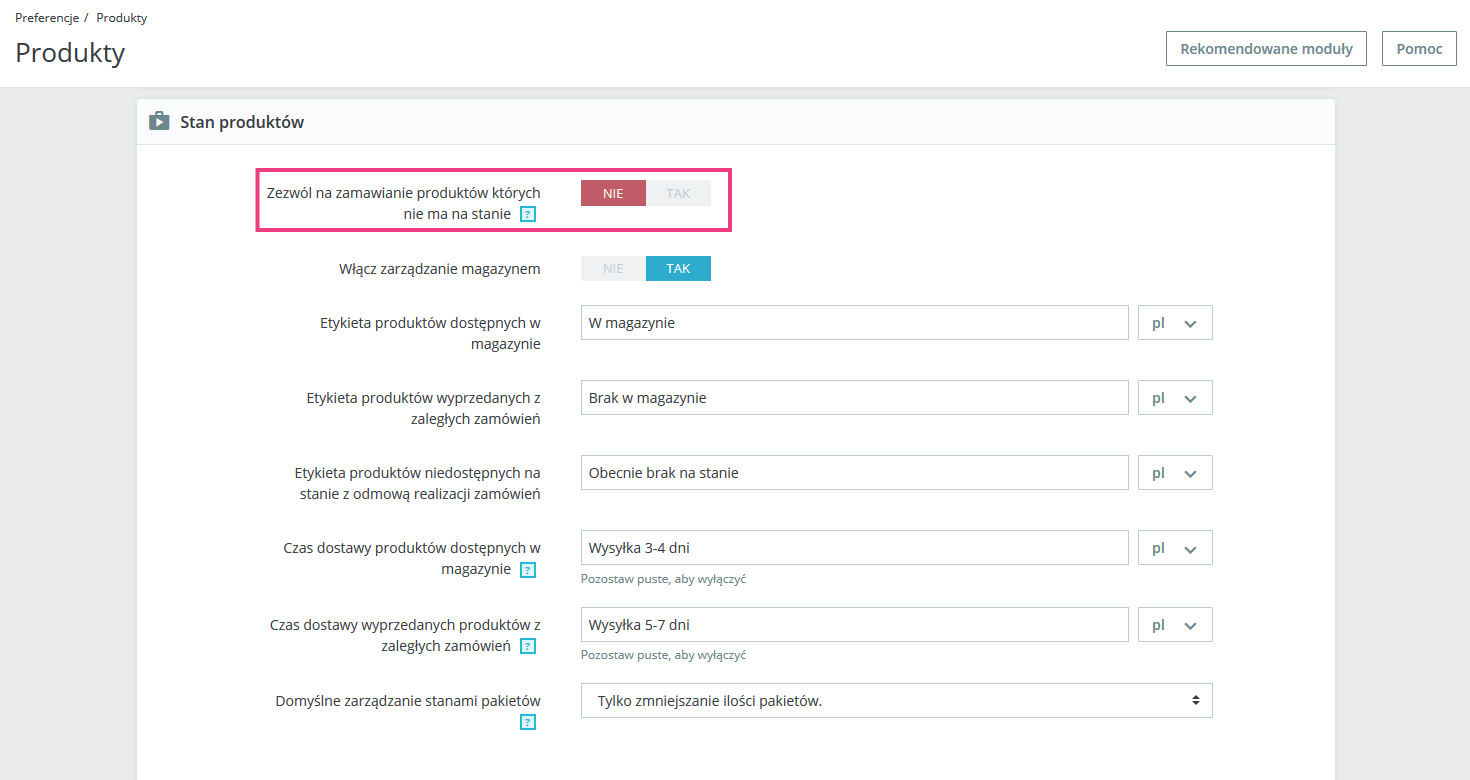Screen dimensions: 1470x780
Task: Click the Stan produktów panel header icon
Action: coord(159,122)
